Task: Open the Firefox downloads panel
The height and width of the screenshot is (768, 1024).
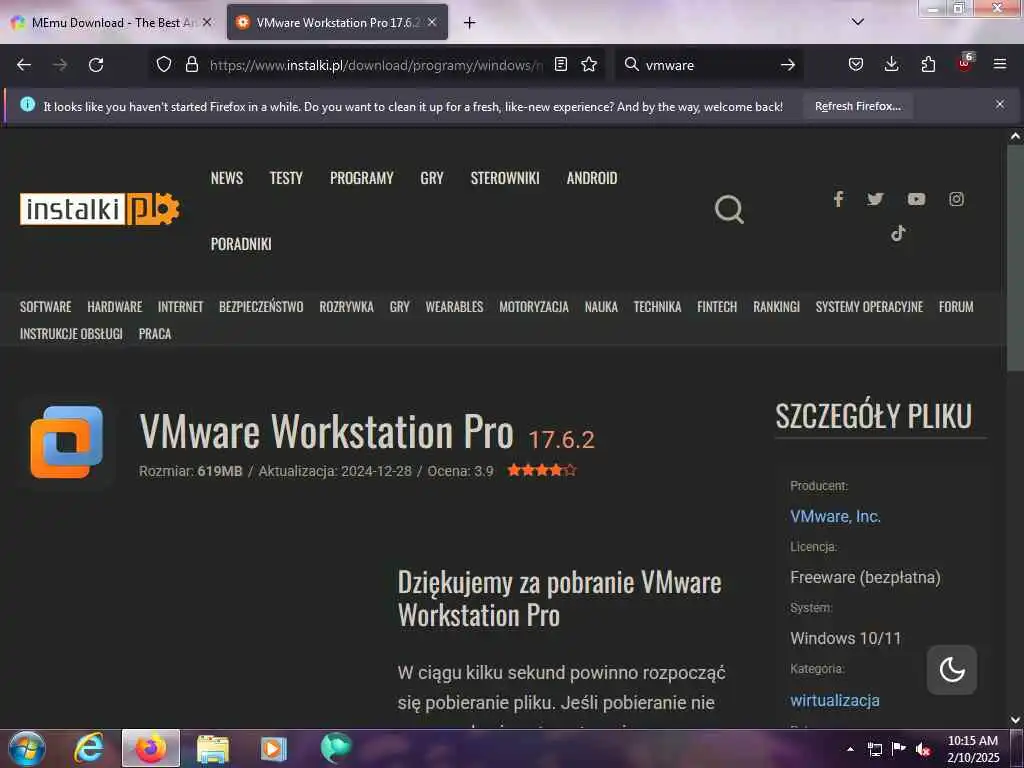Action: point(891,65)
